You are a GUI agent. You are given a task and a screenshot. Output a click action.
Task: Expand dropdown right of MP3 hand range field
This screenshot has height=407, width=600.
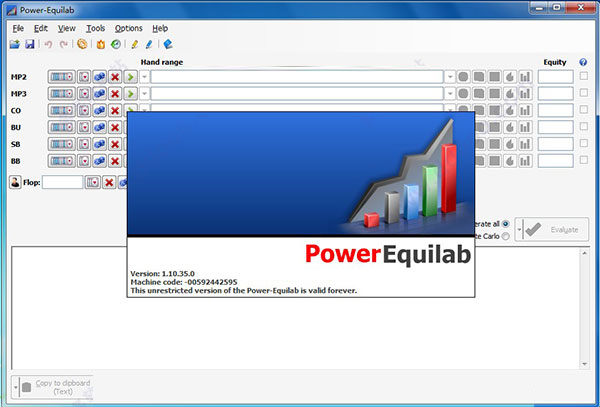click(x=450, y=94)
